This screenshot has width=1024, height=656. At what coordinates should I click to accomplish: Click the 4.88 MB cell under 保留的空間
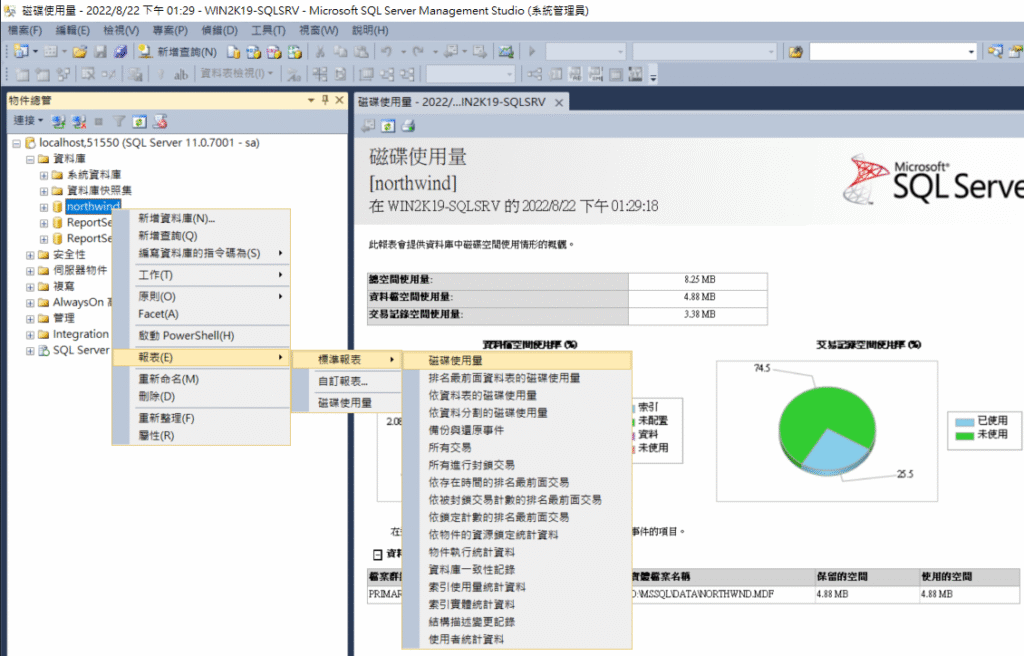tap(868, 595)
